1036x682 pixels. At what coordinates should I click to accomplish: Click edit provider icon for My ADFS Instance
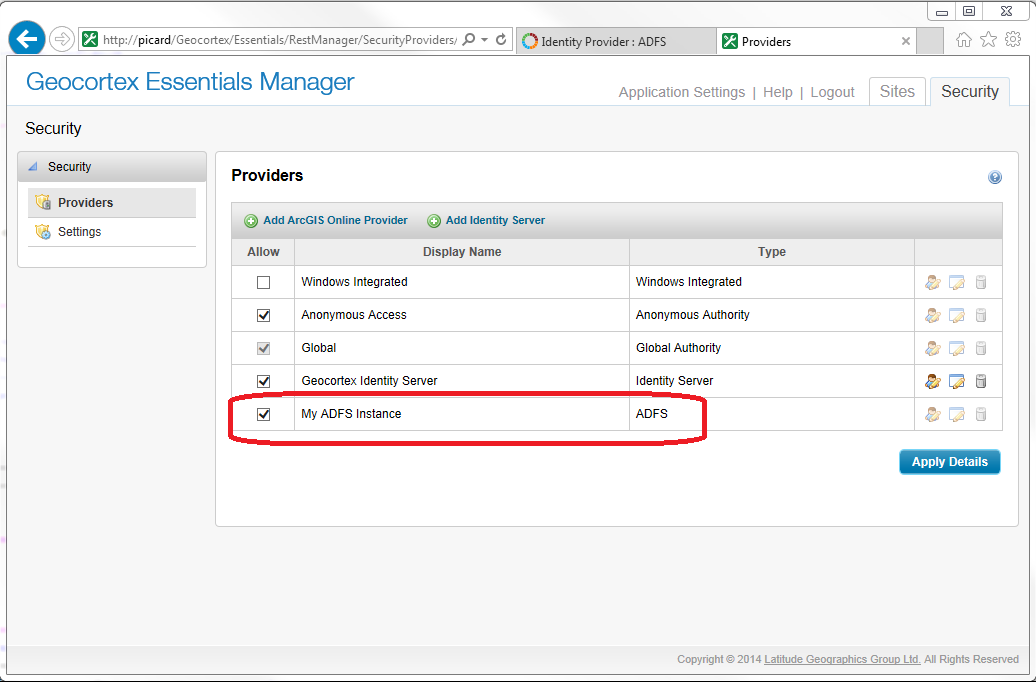[x=956, y=414]
